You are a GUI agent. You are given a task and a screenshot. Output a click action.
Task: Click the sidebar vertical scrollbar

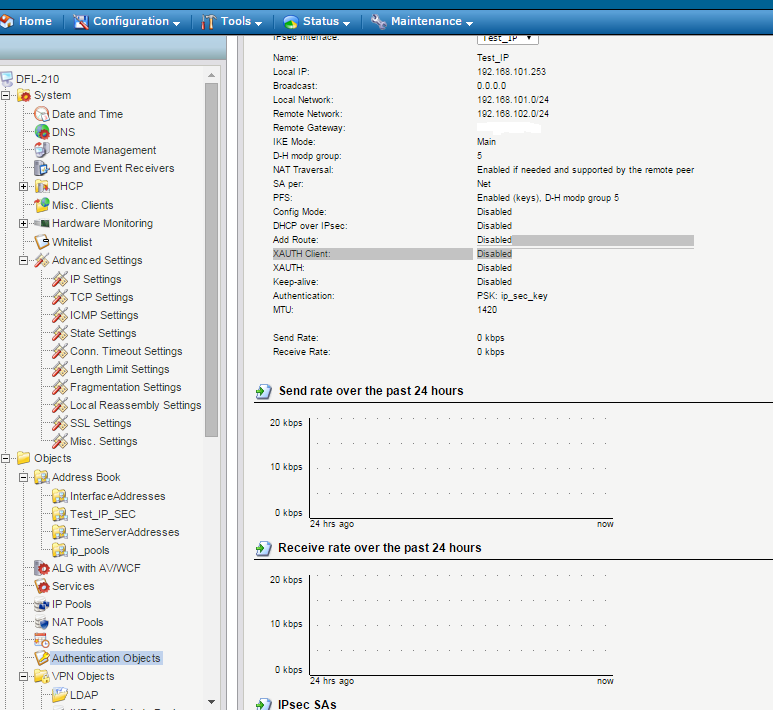(211, 250)
